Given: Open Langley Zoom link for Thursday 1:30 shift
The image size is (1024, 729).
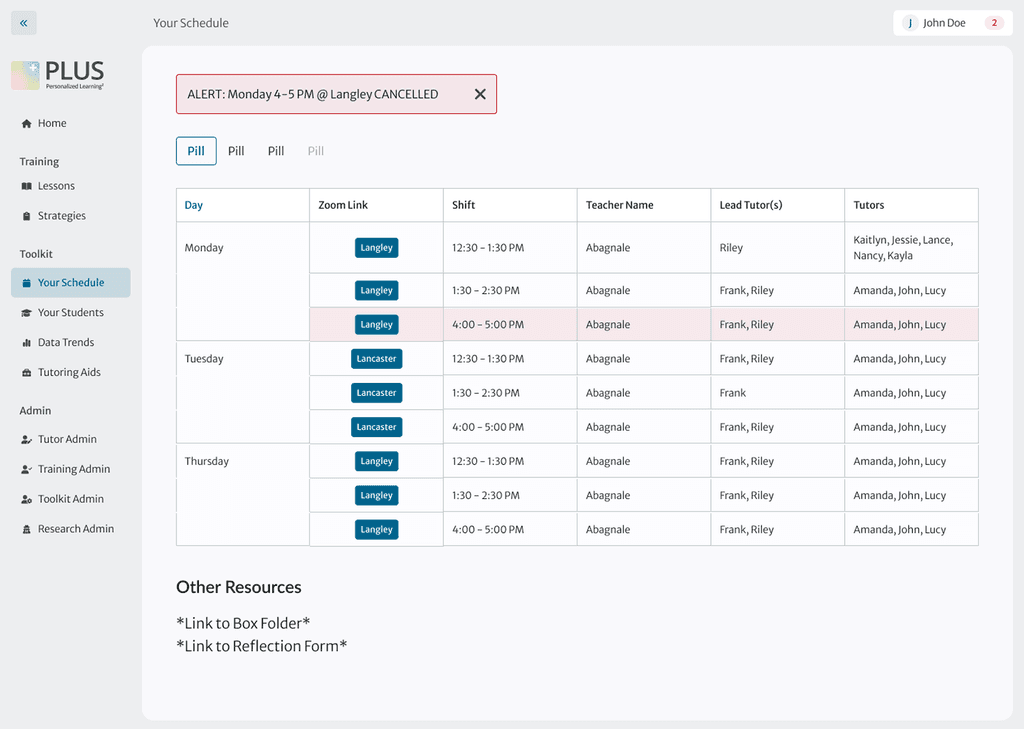Looking at the screenshot, I should pyautogui.click(x=376, y=495).
